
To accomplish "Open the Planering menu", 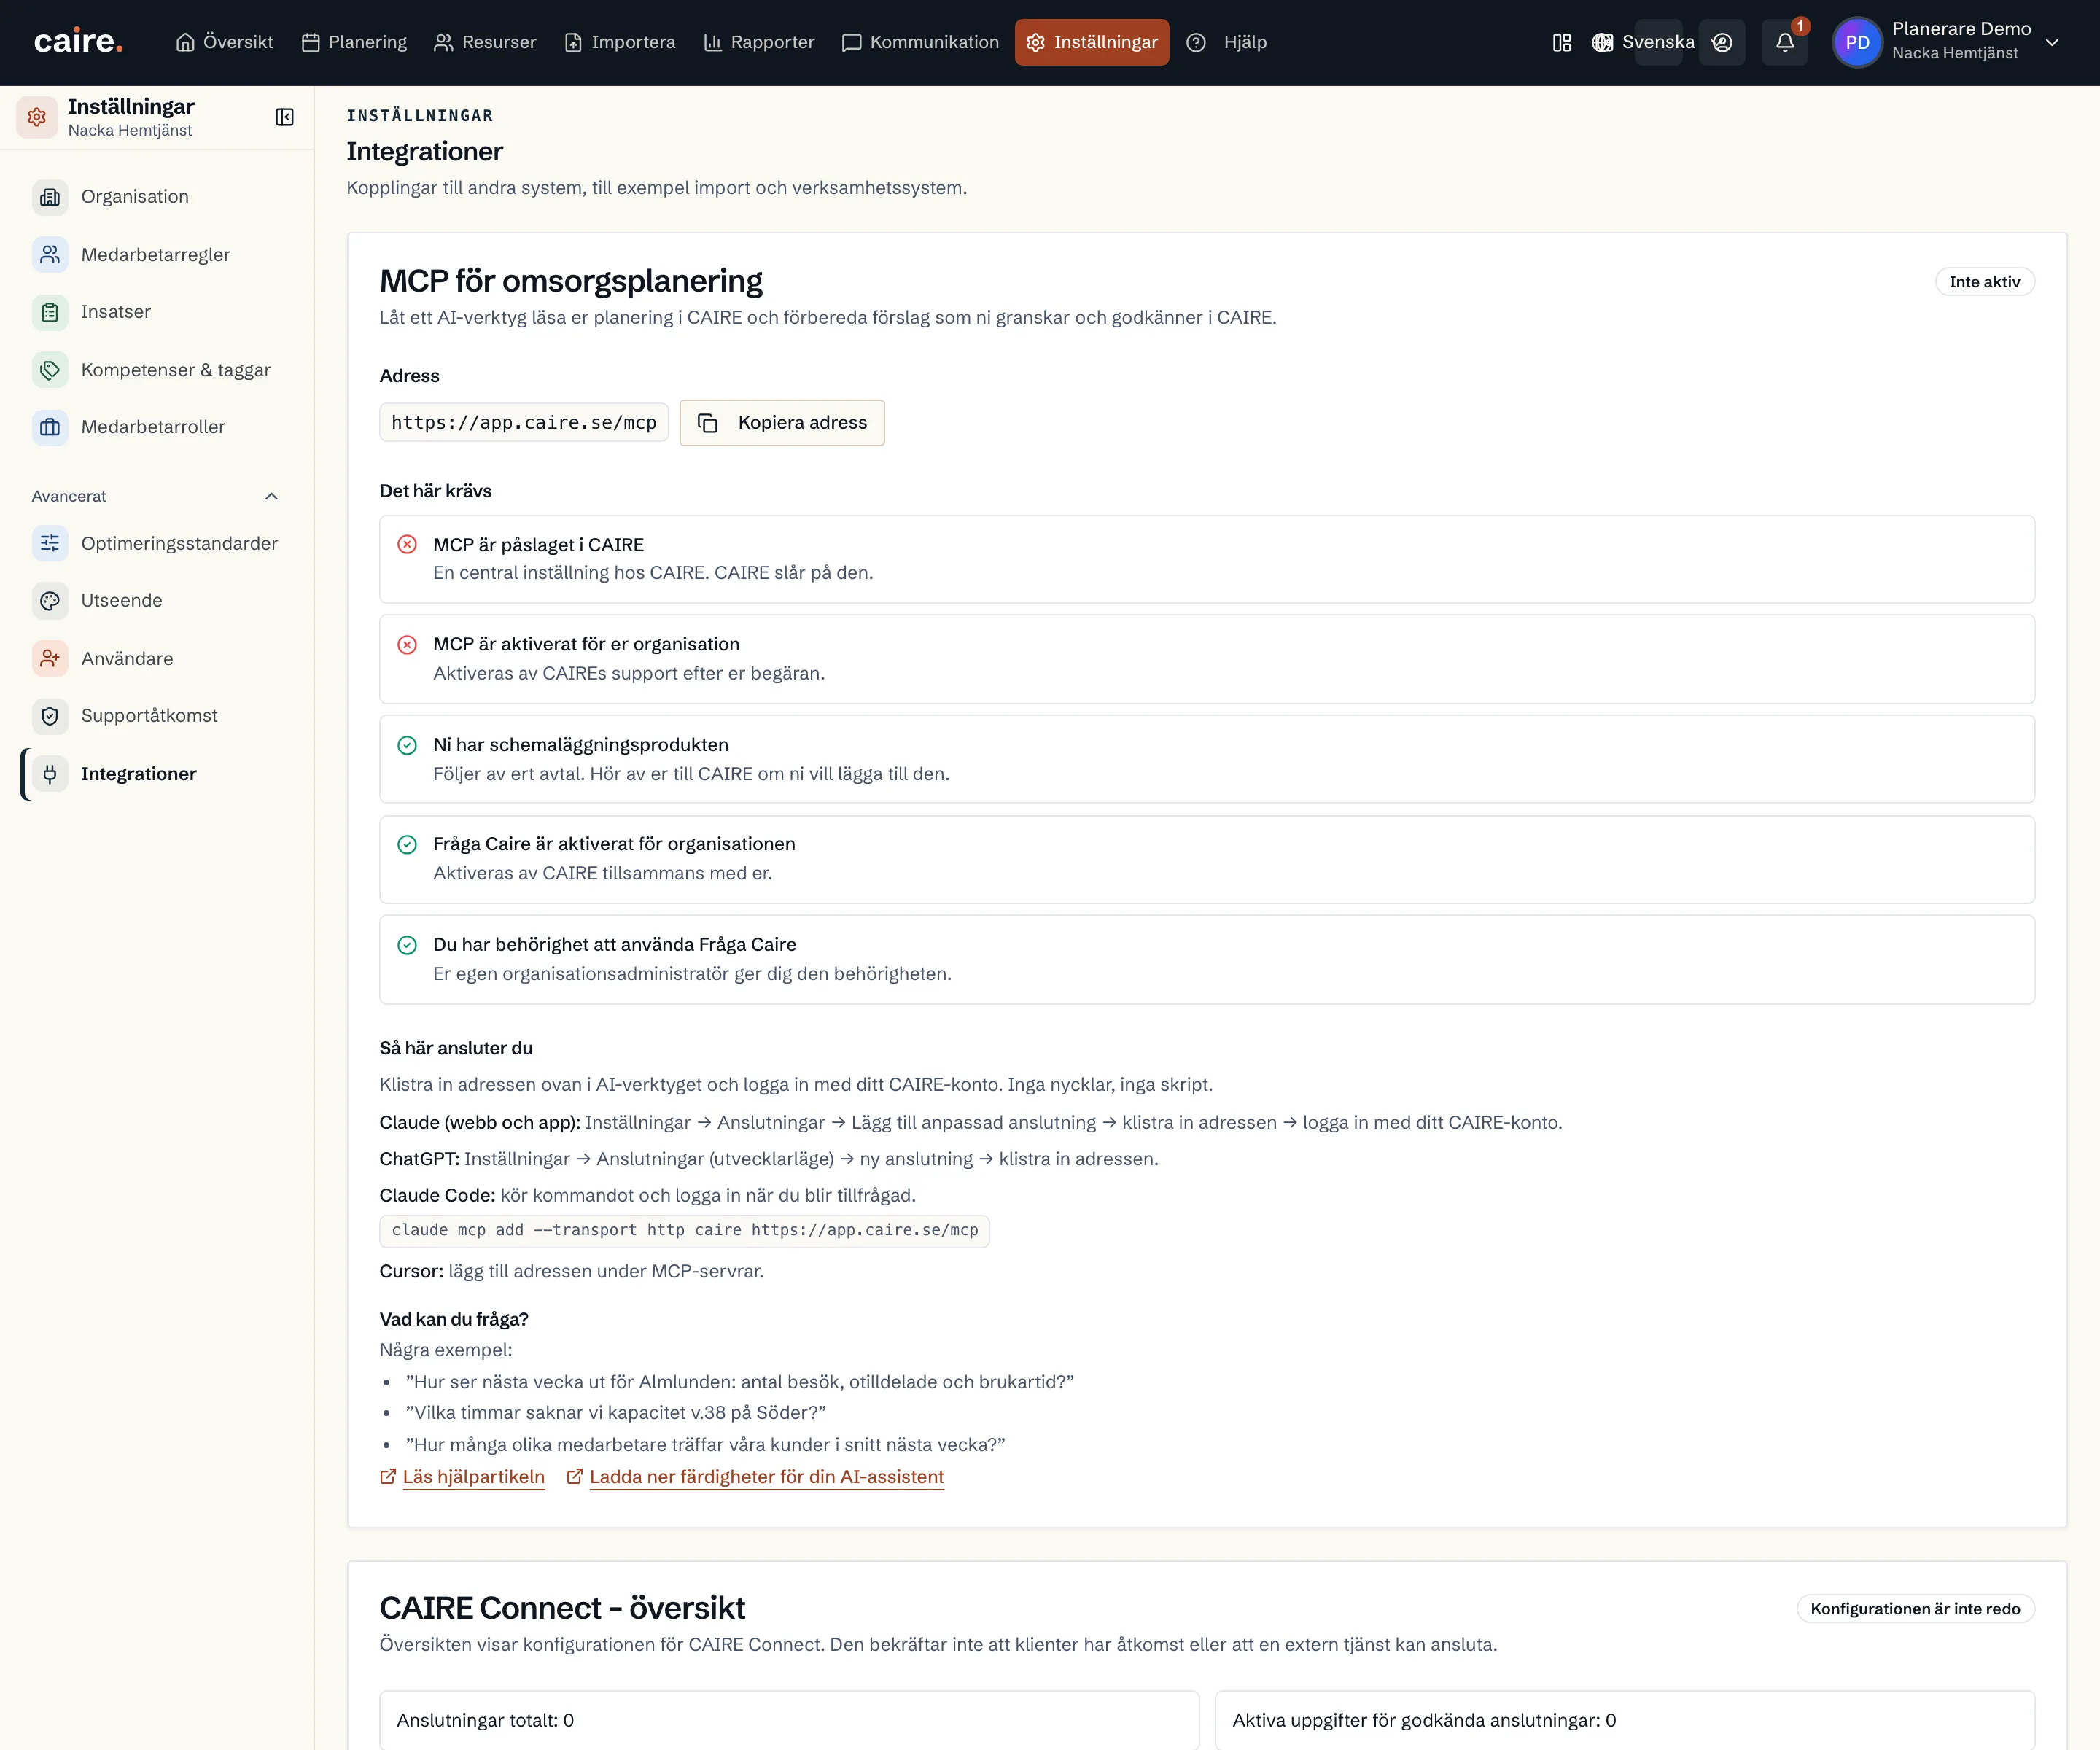I will pyautogui.click(x=354, y=42).
